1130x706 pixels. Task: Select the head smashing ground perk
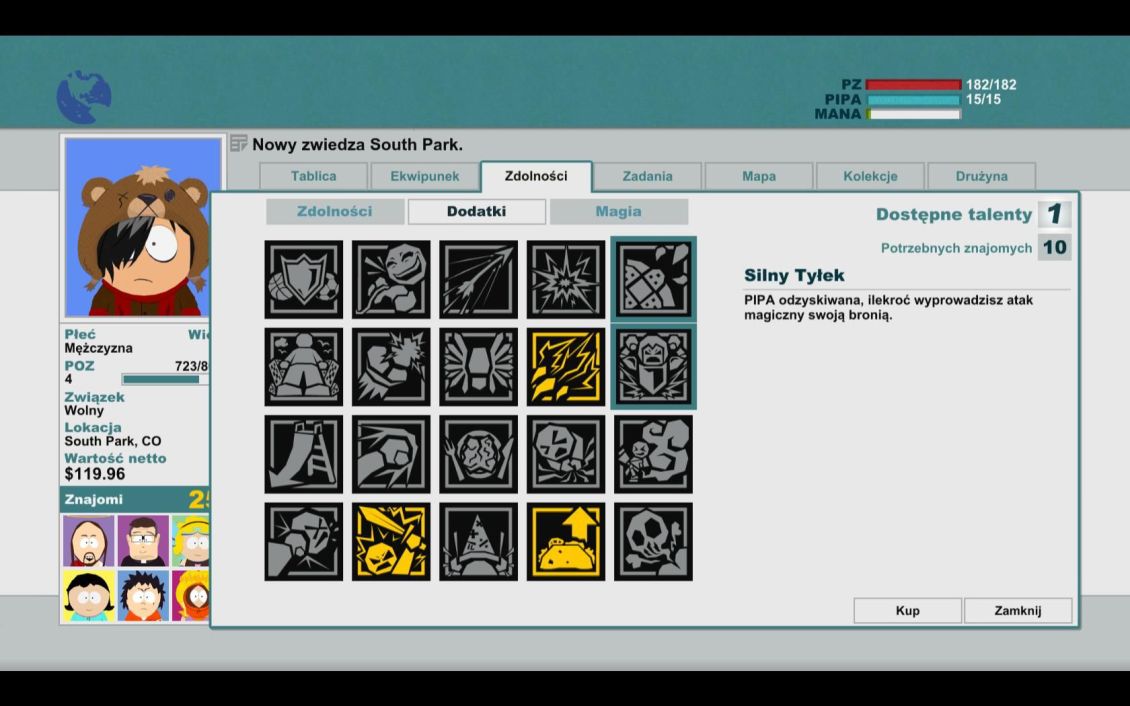click(x=566, y=454)
